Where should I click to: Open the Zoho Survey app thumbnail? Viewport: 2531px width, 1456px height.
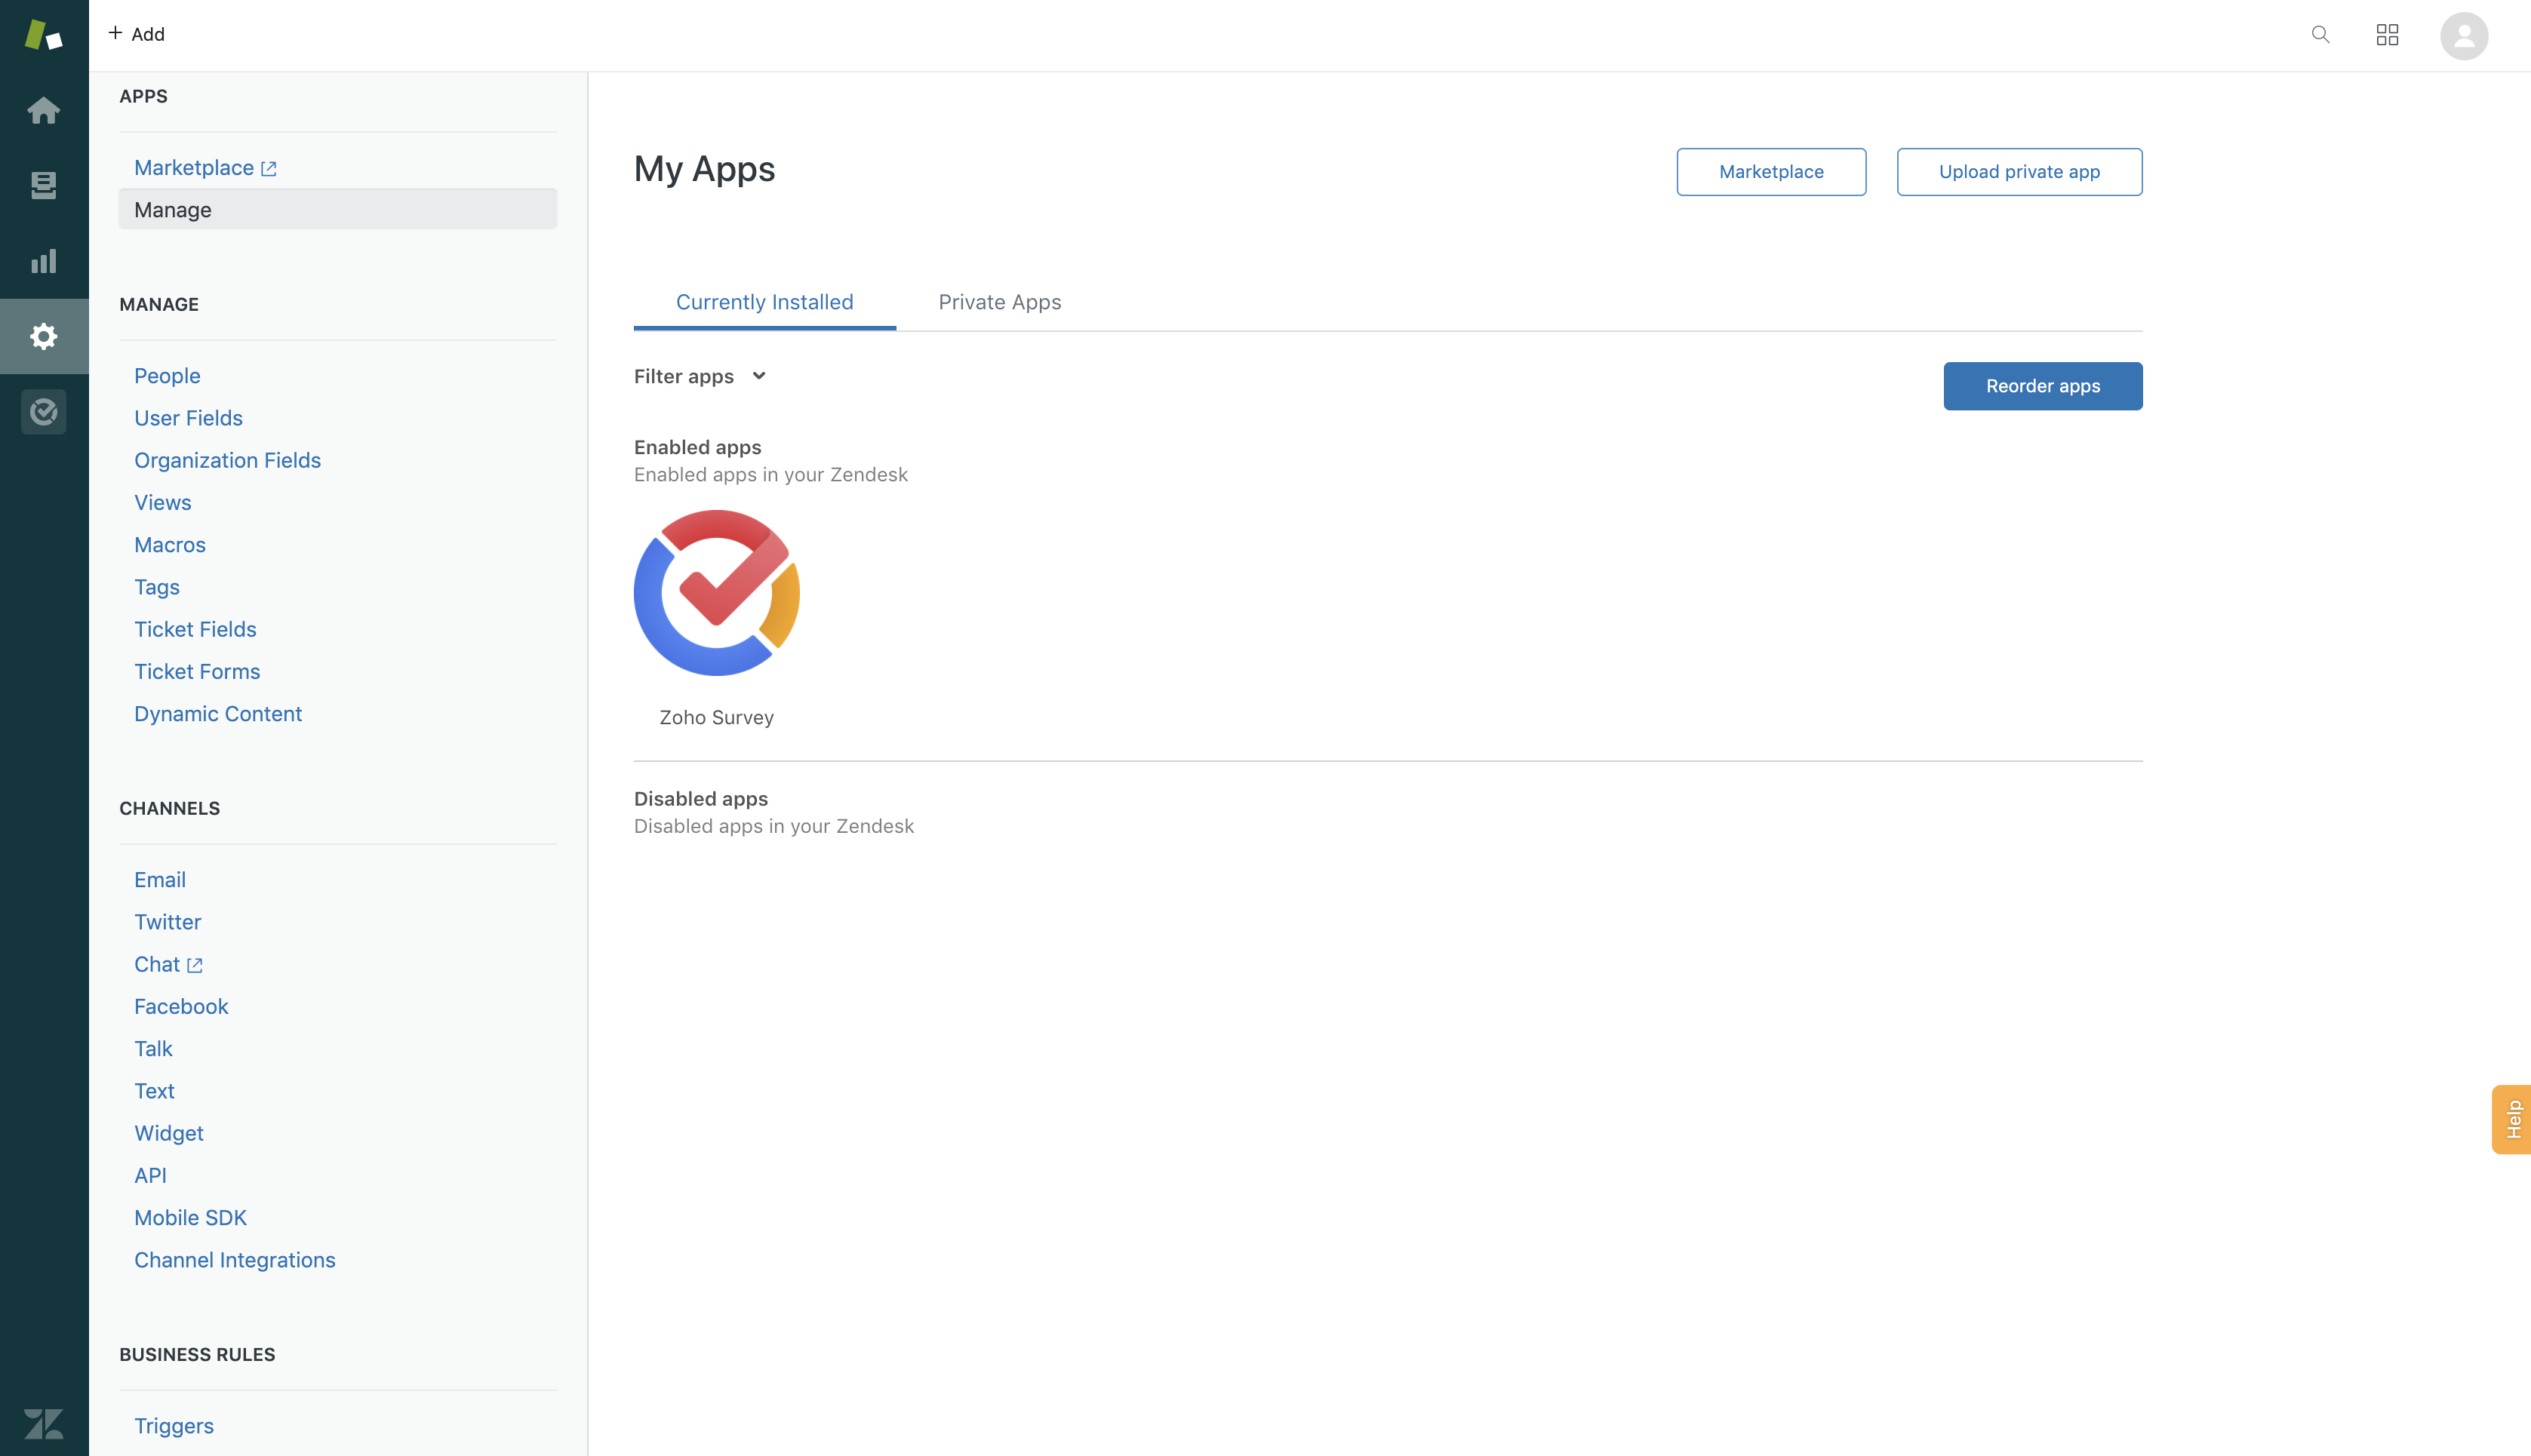[x=716, y=593]
